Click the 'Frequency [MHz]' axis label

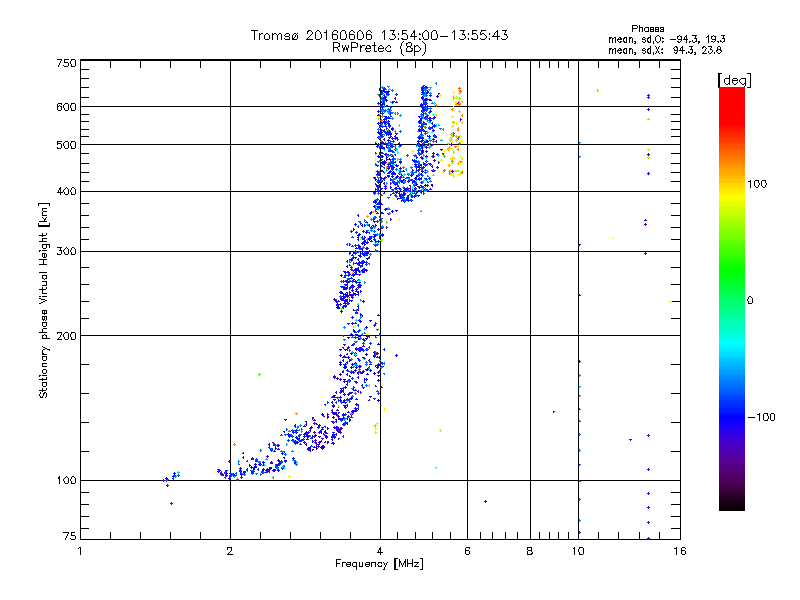(x=379, y=564)
